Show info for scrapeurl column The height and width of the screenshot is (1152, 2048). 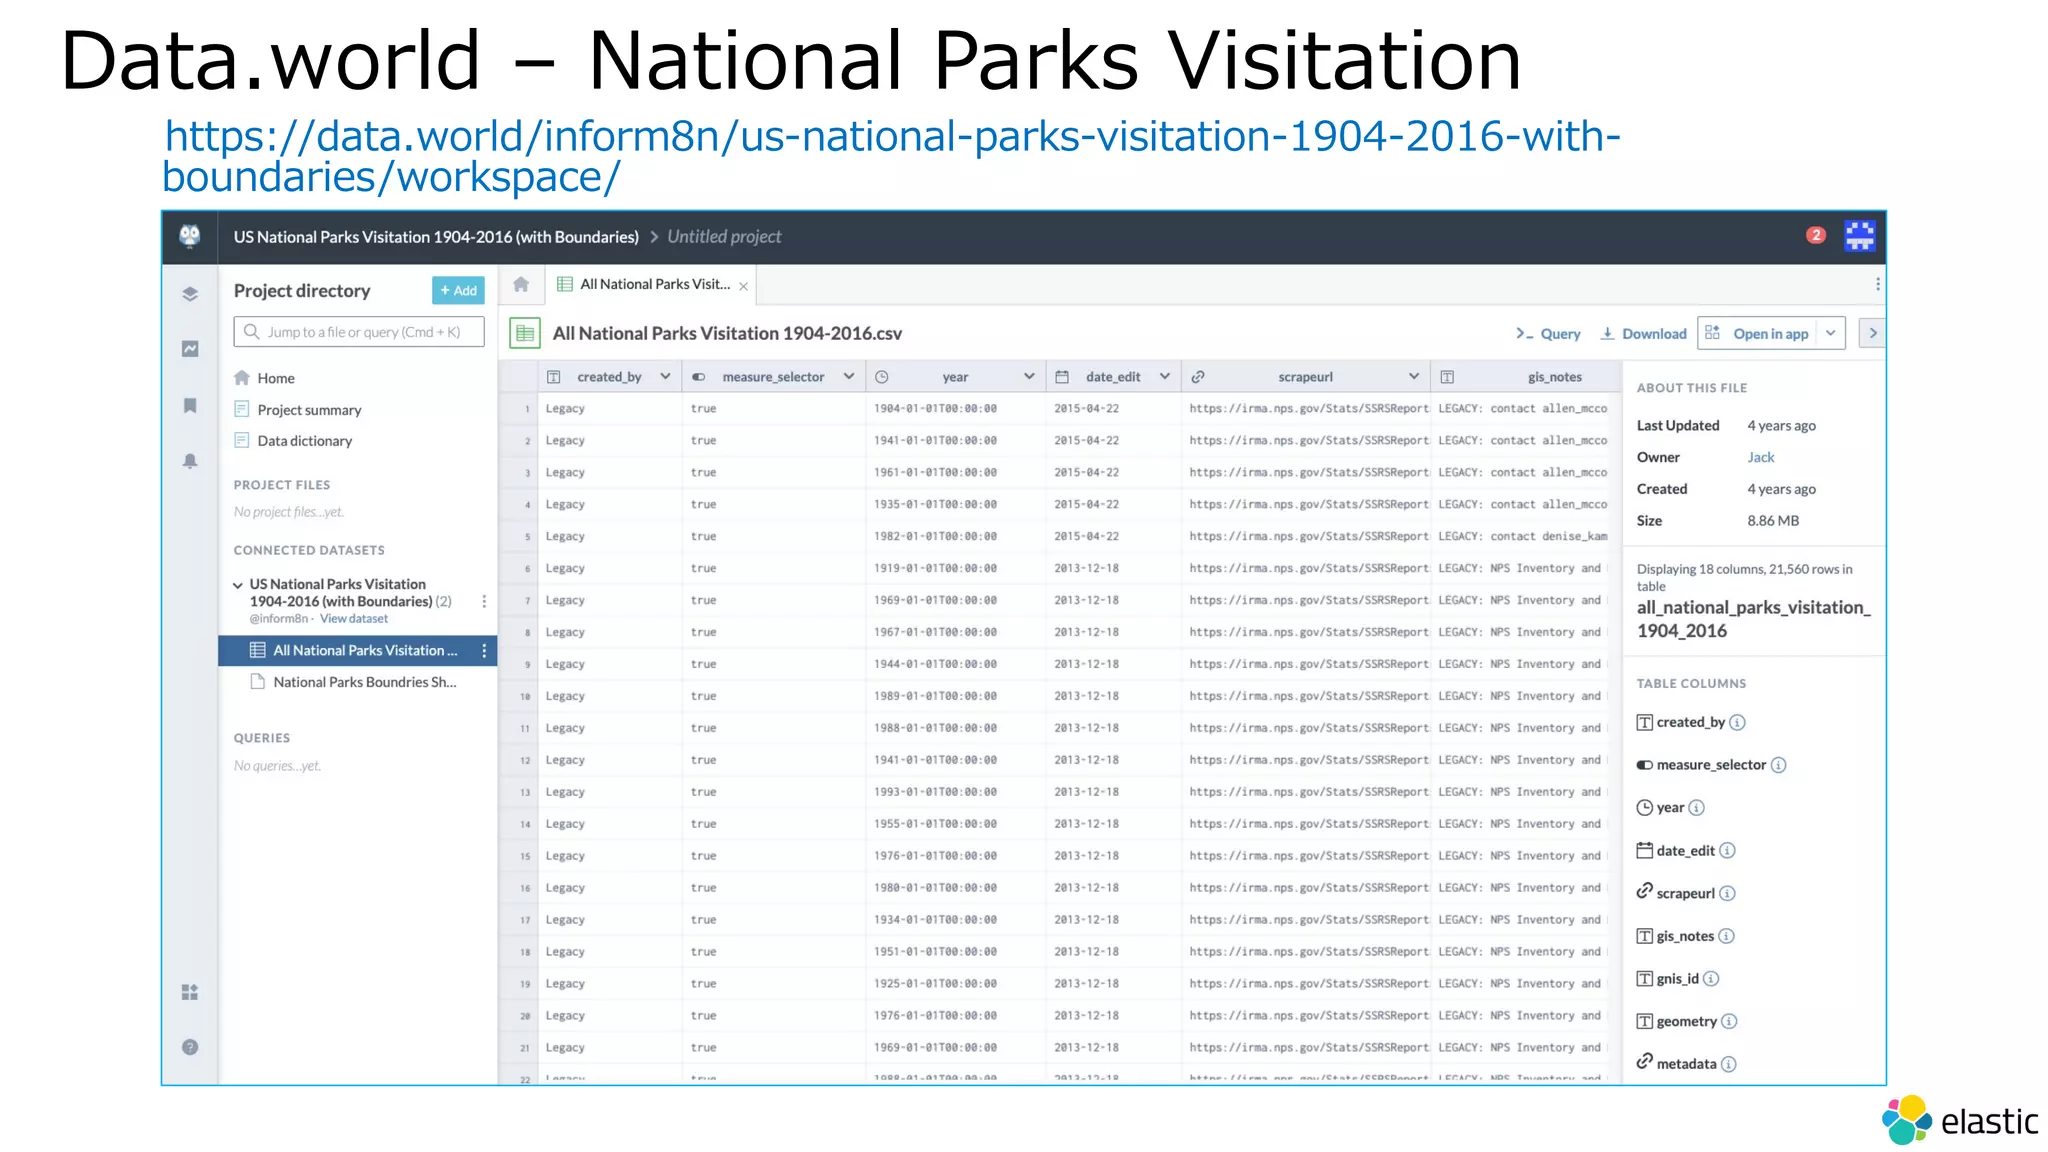coord(1728,893)
